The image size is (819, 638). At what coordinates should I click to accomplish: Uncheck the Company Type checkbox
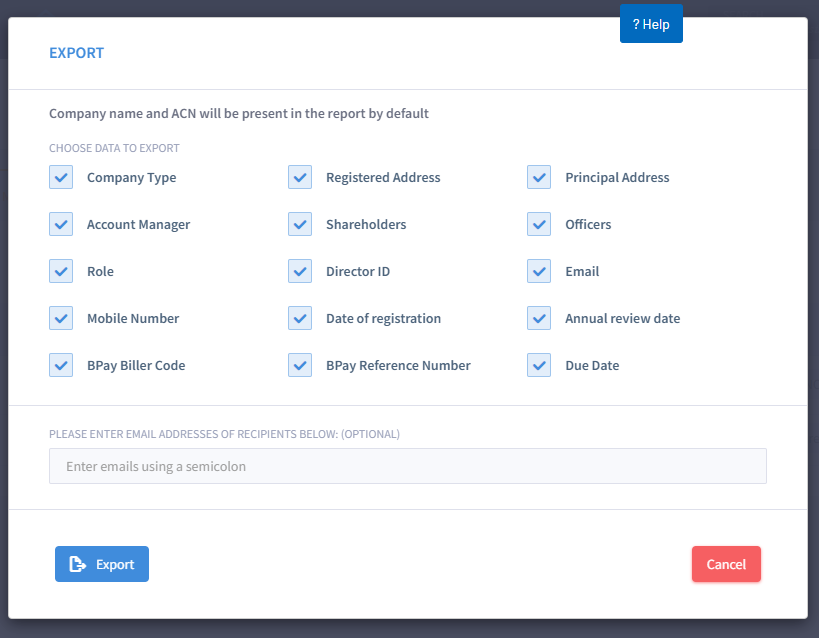click(x=61, y=177)
